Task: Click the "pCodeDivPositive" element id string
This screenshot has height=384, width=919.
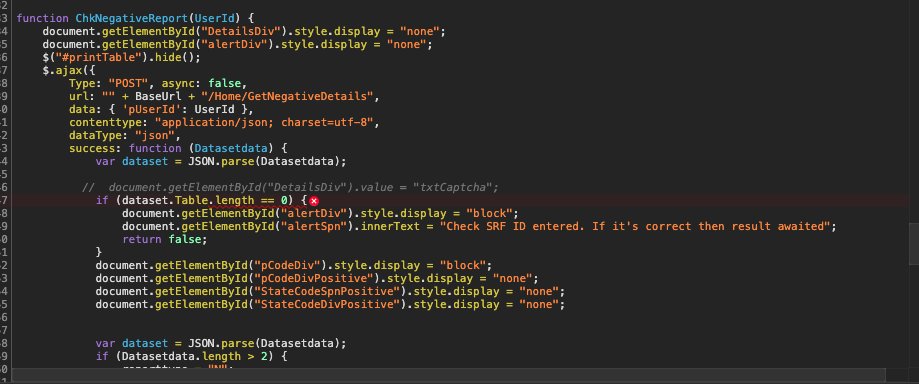Action: [x=315, y=278]
